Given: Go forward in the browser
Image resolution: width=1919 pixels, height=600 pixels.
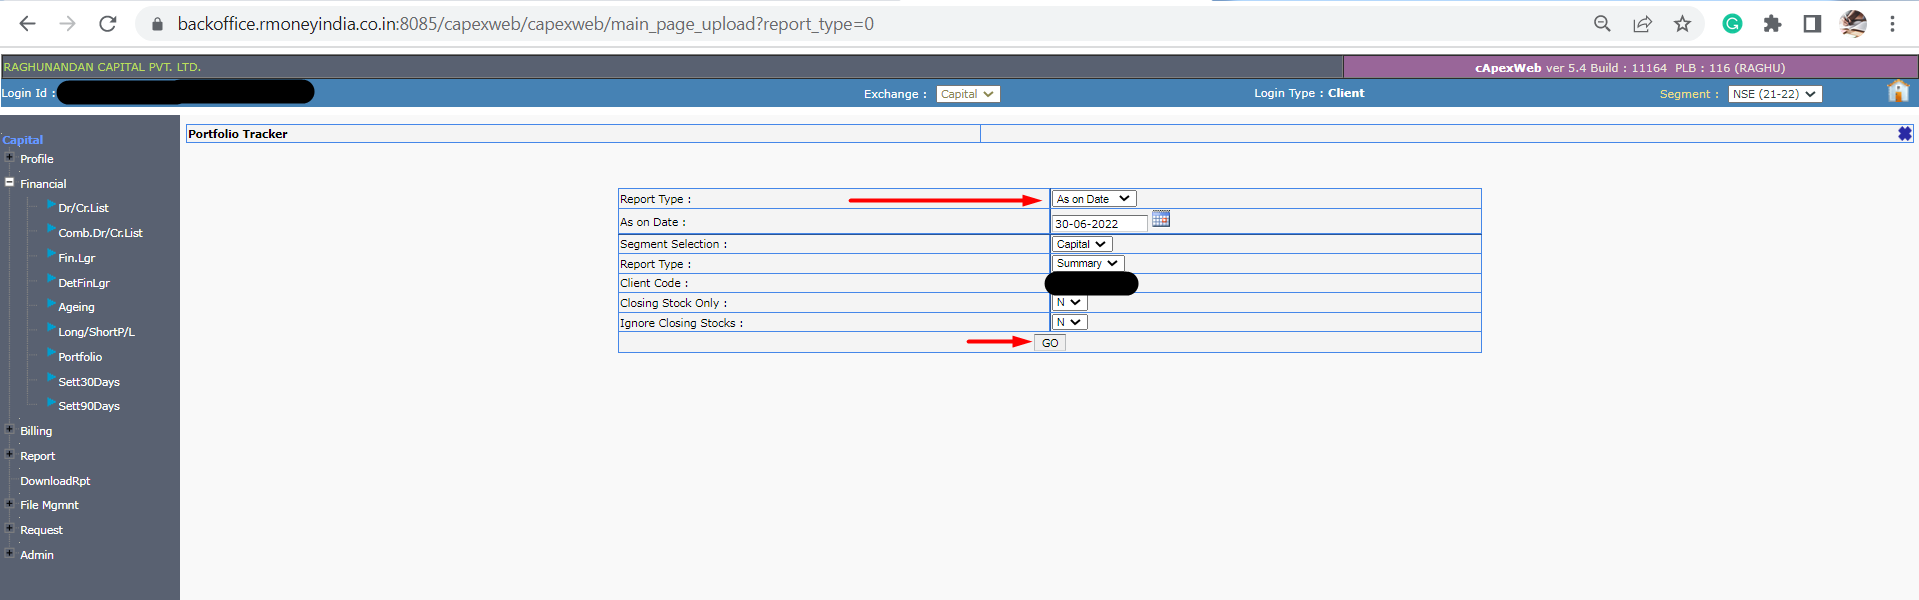Looking at the screenshot, I should [67, 23].
